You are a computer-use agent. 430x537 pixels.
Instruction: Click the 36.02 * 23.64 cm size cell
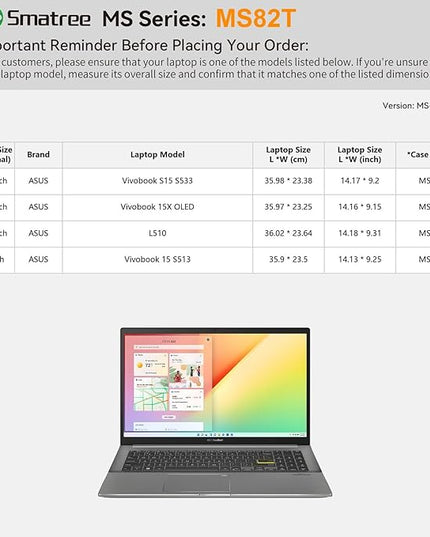point(288,233)
